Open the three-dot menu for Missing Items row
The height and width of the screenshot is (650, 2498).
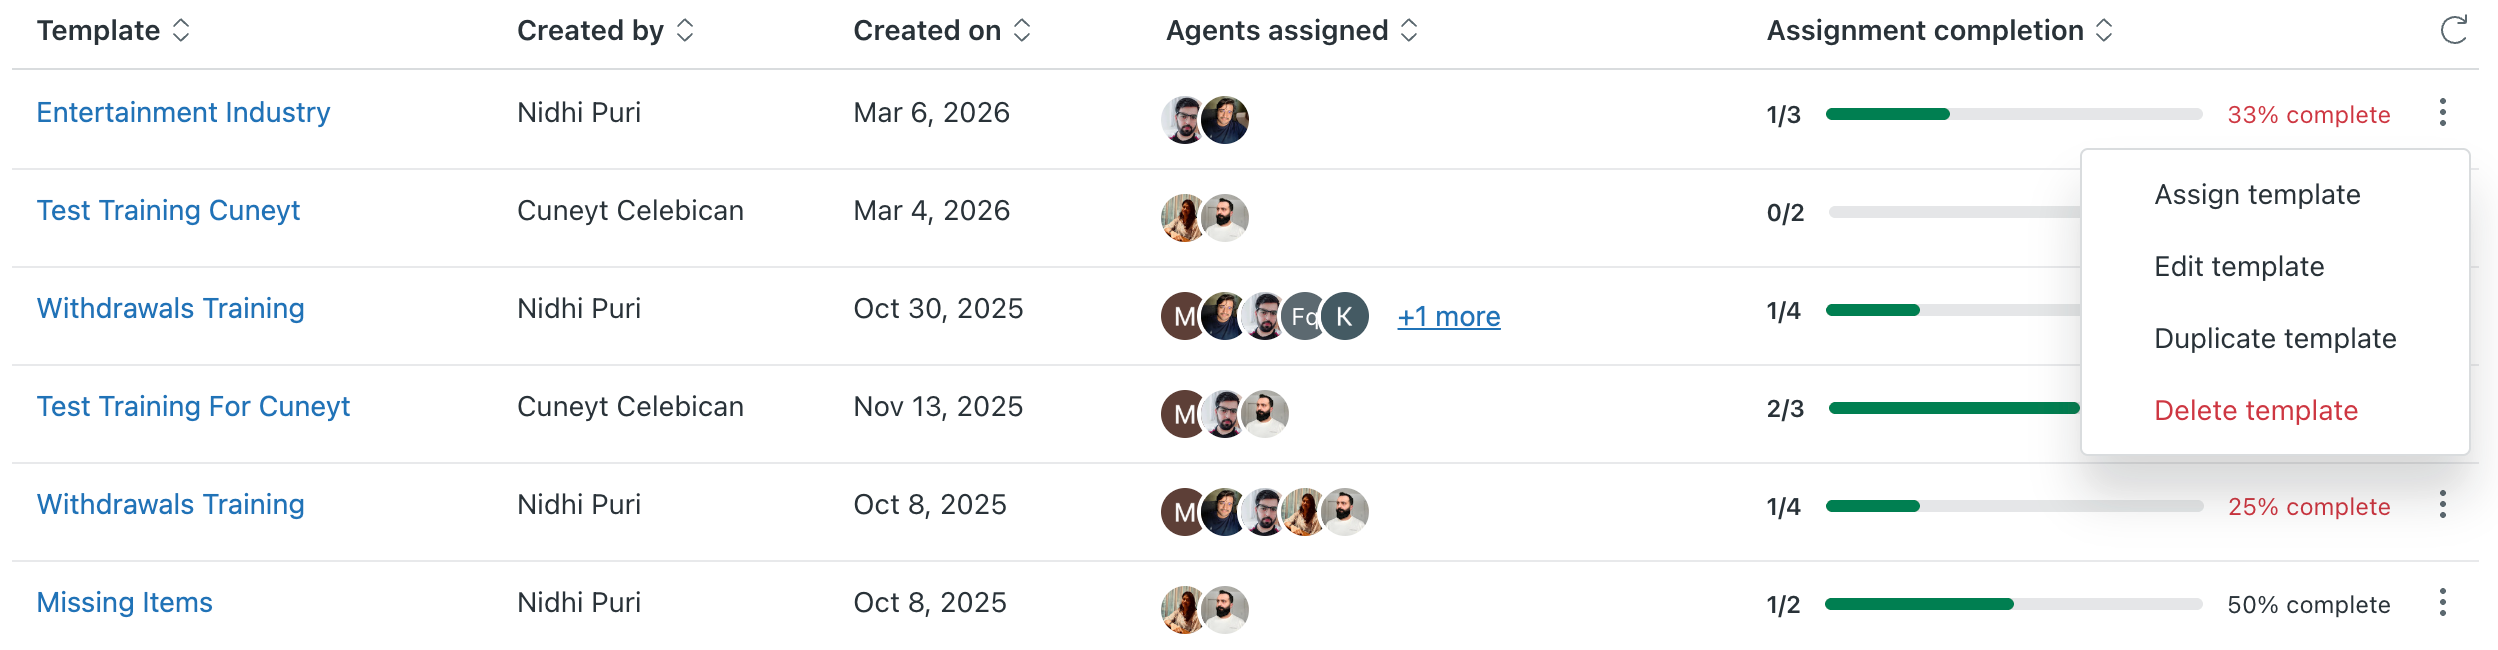click(2442, 602)
